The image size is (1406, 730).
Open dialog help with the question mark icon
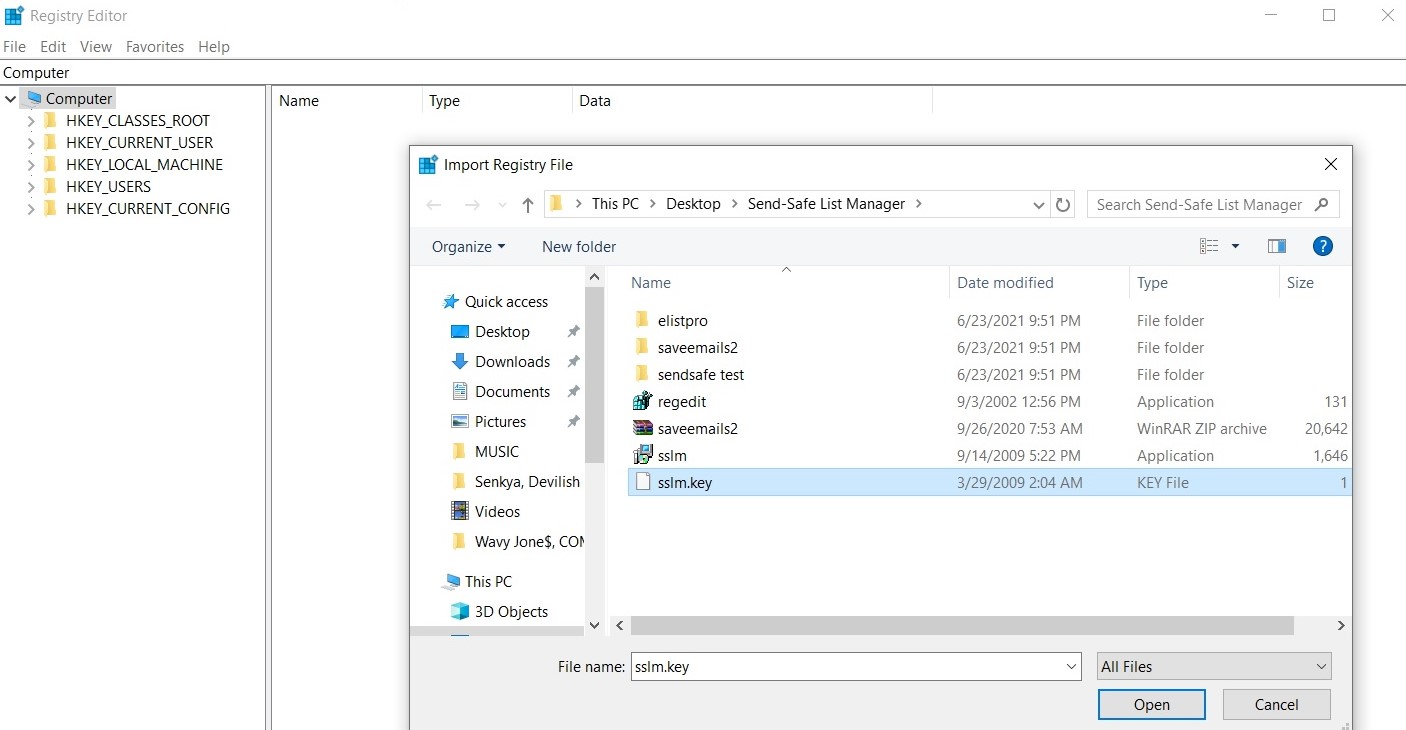[1322, 246]
